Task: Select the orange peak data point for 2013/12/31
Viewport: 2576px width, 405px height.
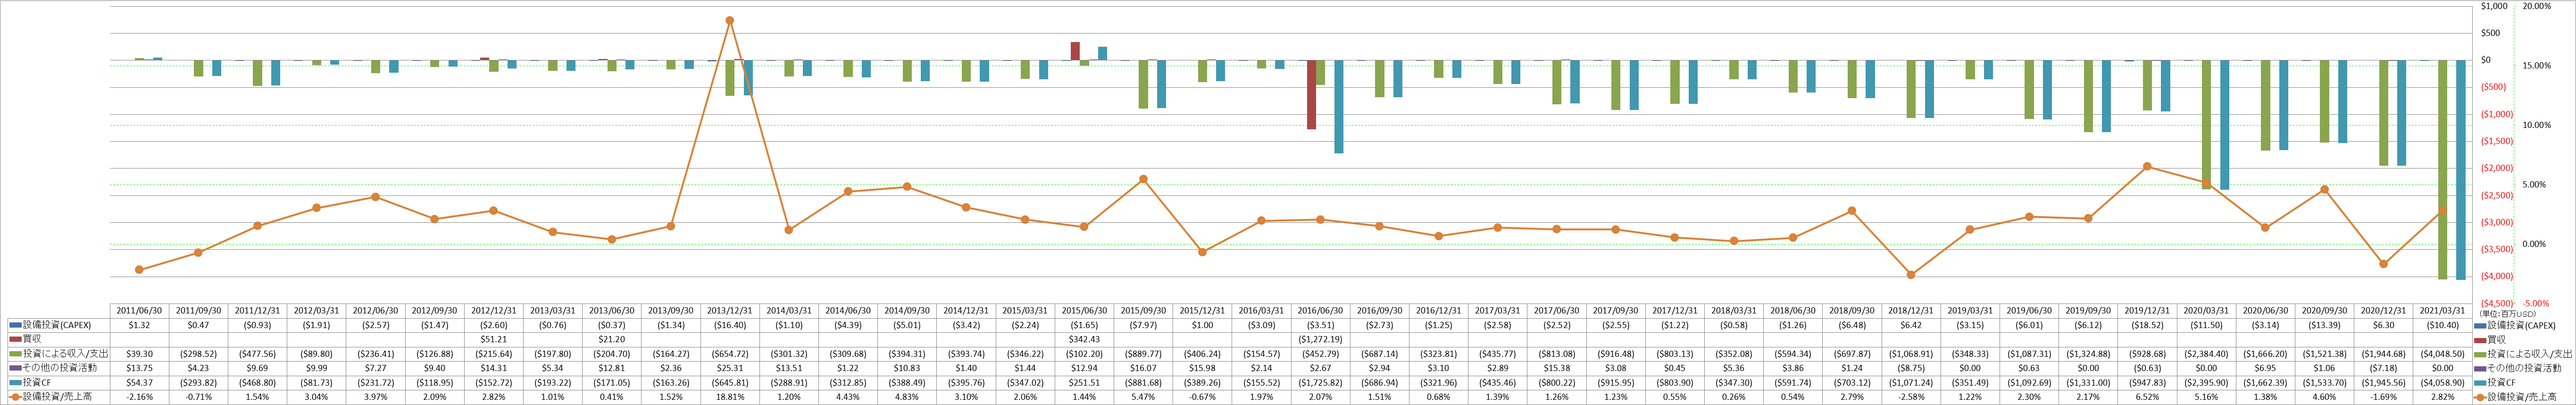Action: (730, 20)
